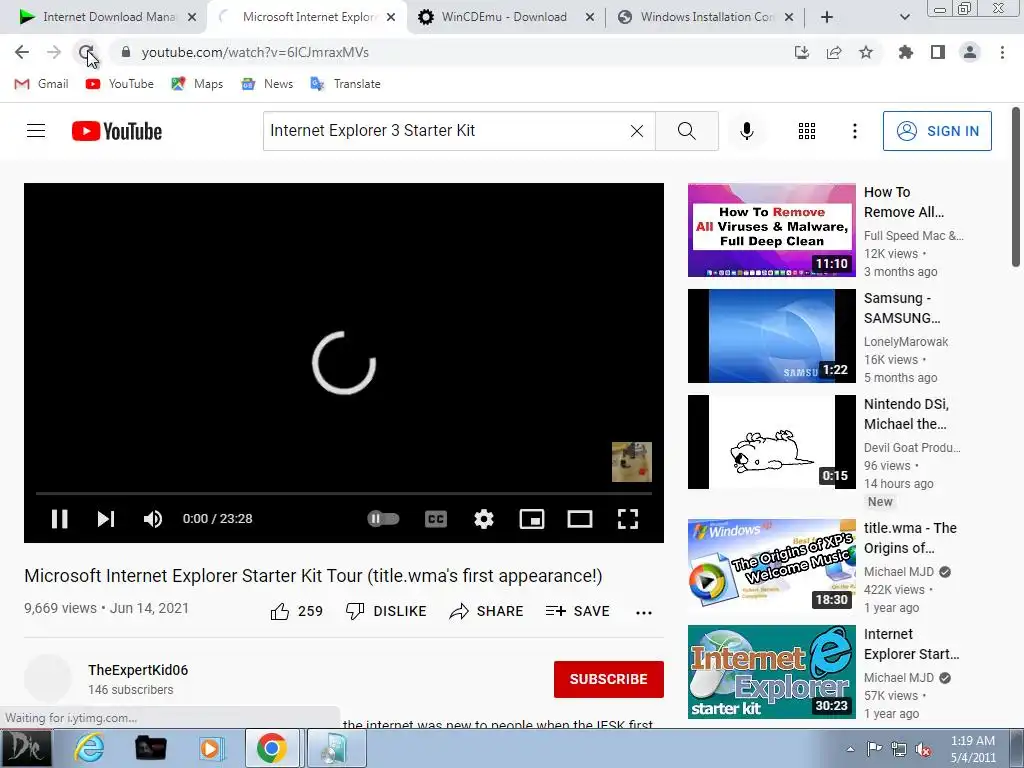The height and width of the screenshot is (768, 1024).
Task: Toggle the autoplay switch in player
Action: [383, 519]
